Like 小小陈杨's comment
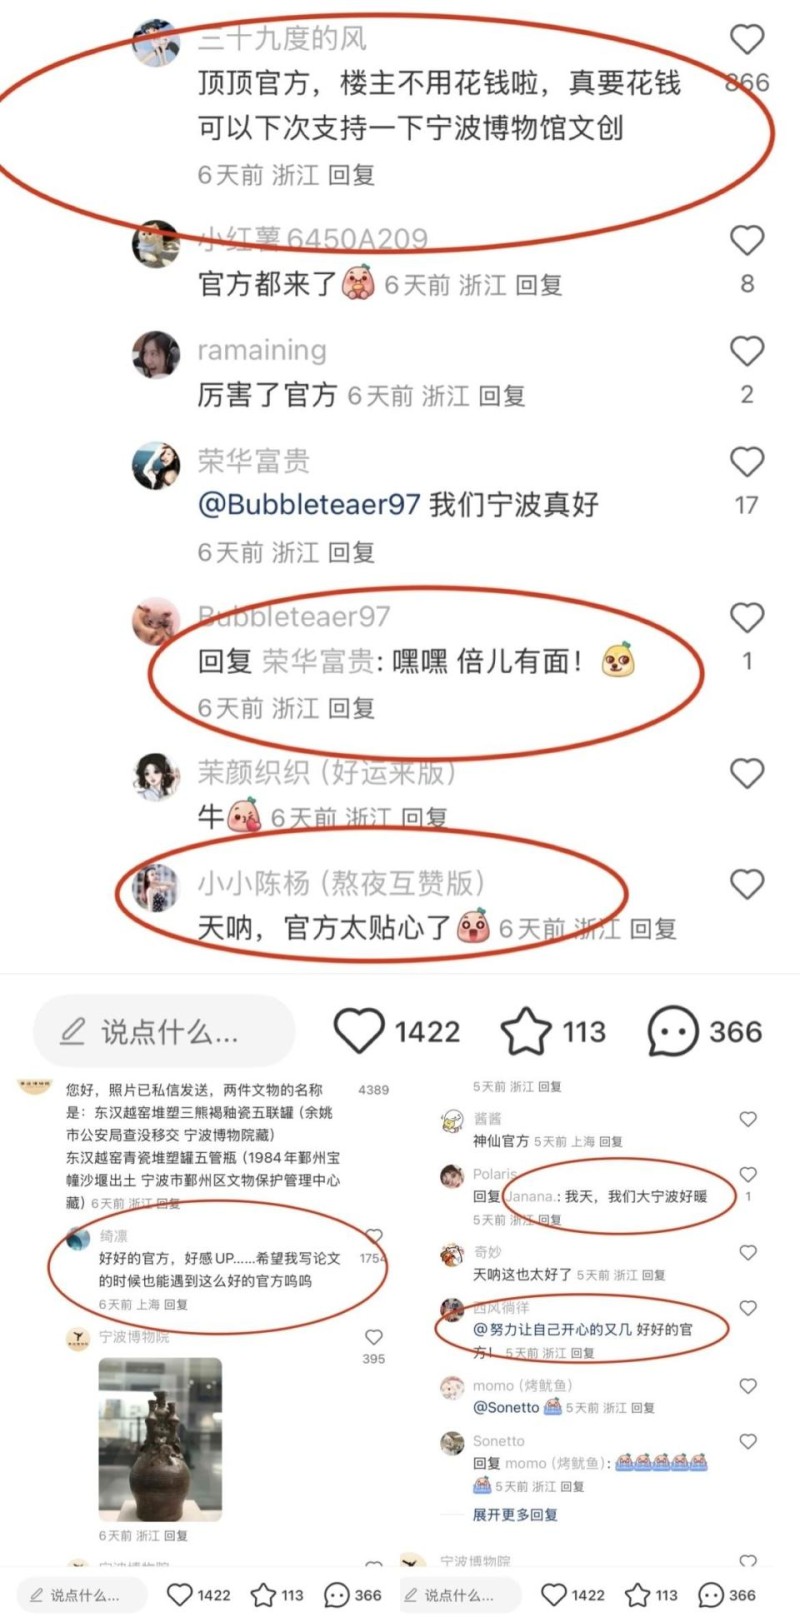The height and width of the screenshot is (1617, 800). pos(747,884)
